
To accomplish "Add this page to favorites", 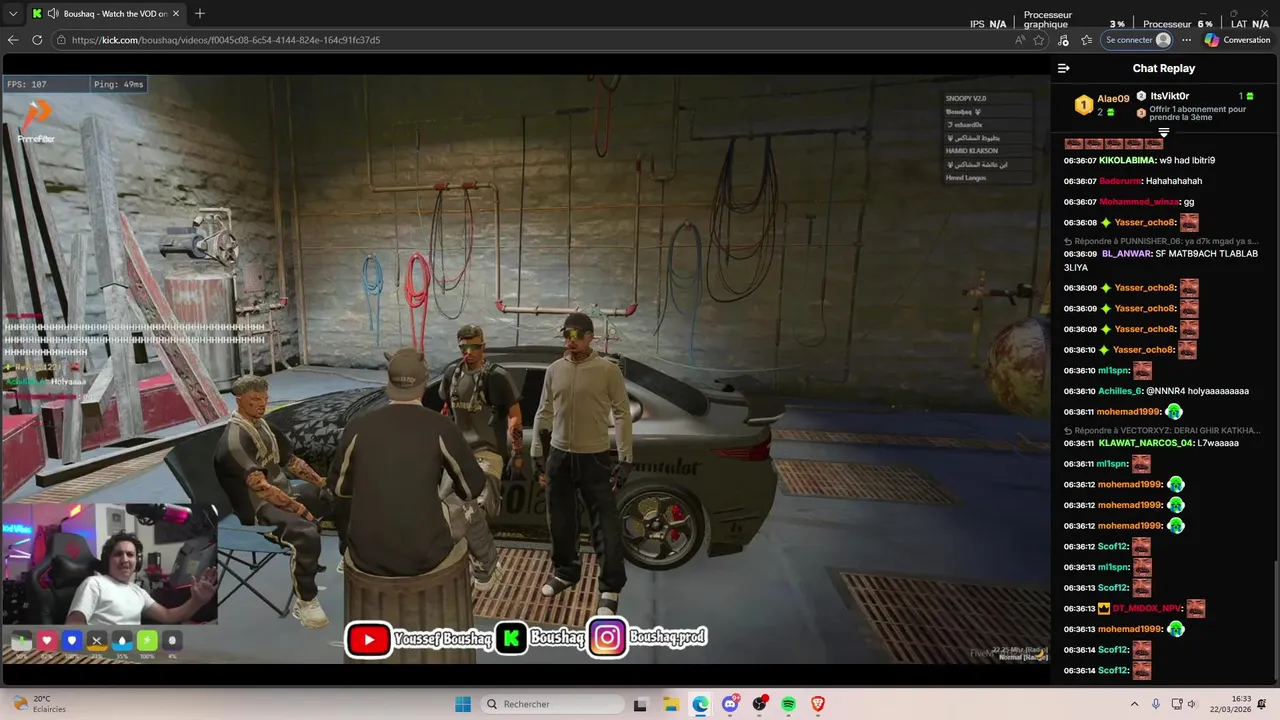I will click(x=1039, y=40).
